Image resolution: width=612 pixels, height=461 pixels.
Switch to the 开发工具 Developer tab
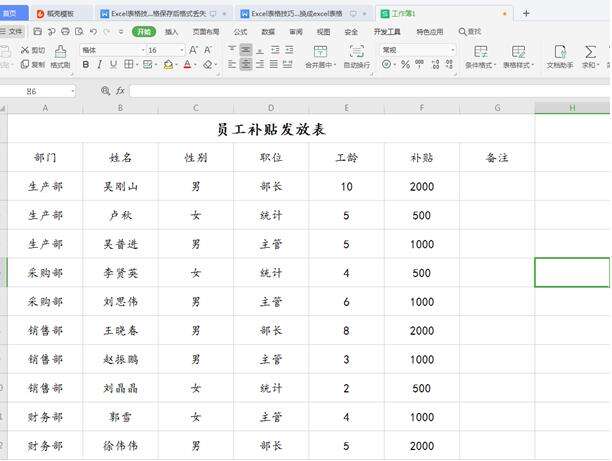point(387,32)
